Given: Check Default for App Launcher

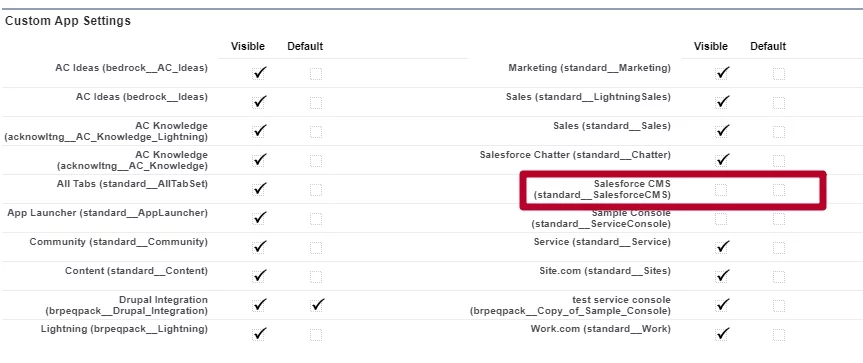Looking at the screenshot, I should (316, 219).
